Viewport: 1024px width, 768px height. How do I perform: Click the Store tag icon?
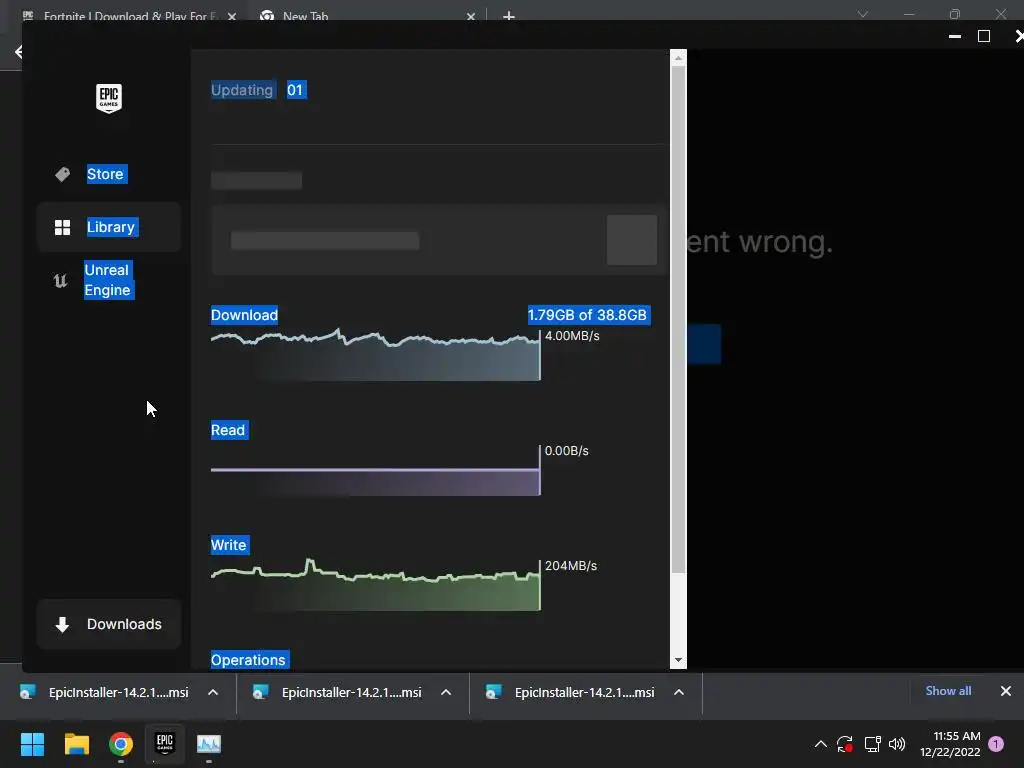pyautogui.click(x=63, y=174)
